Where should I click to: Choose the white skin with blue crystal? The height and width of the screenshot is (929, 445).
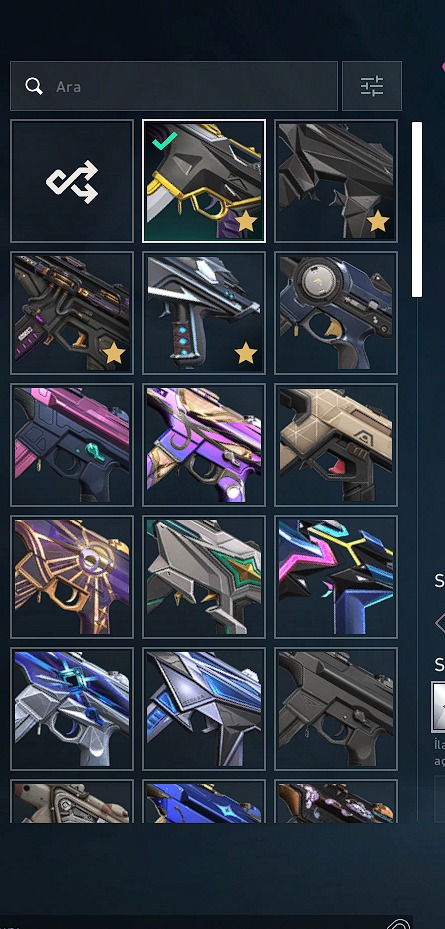point(72,709)
